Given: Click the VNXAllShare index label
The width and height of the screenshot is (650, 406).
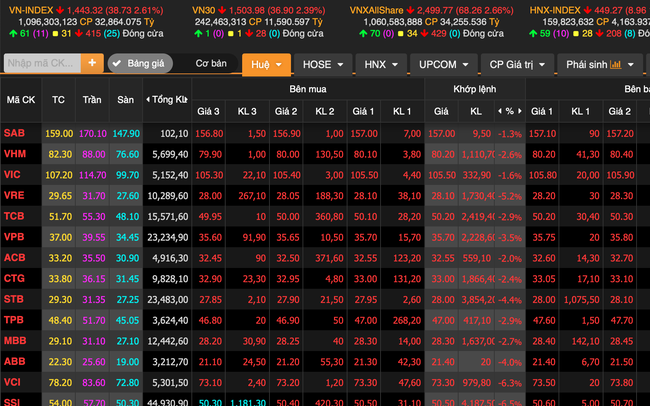Looking at the screenshot, I should point(376,10).
